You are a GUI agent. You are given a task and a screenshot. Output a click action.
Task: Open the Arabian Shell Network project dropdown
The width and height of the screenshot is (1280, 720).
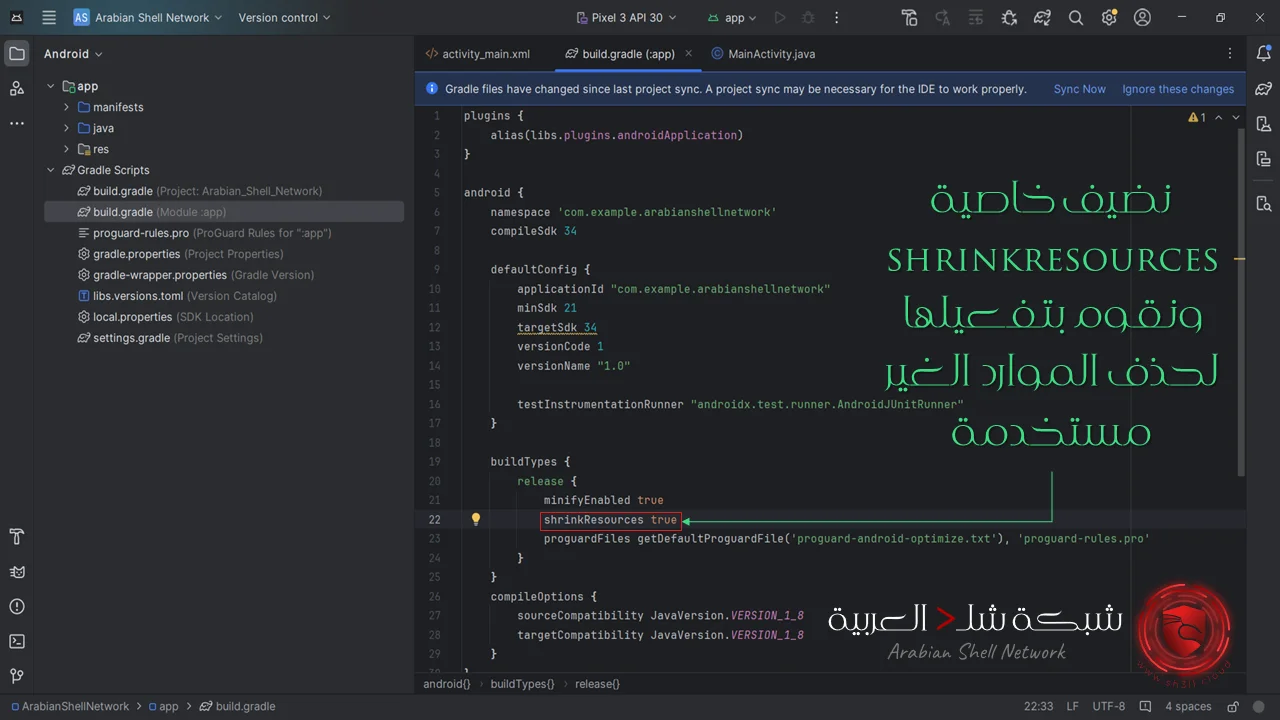tap(147, 17)
